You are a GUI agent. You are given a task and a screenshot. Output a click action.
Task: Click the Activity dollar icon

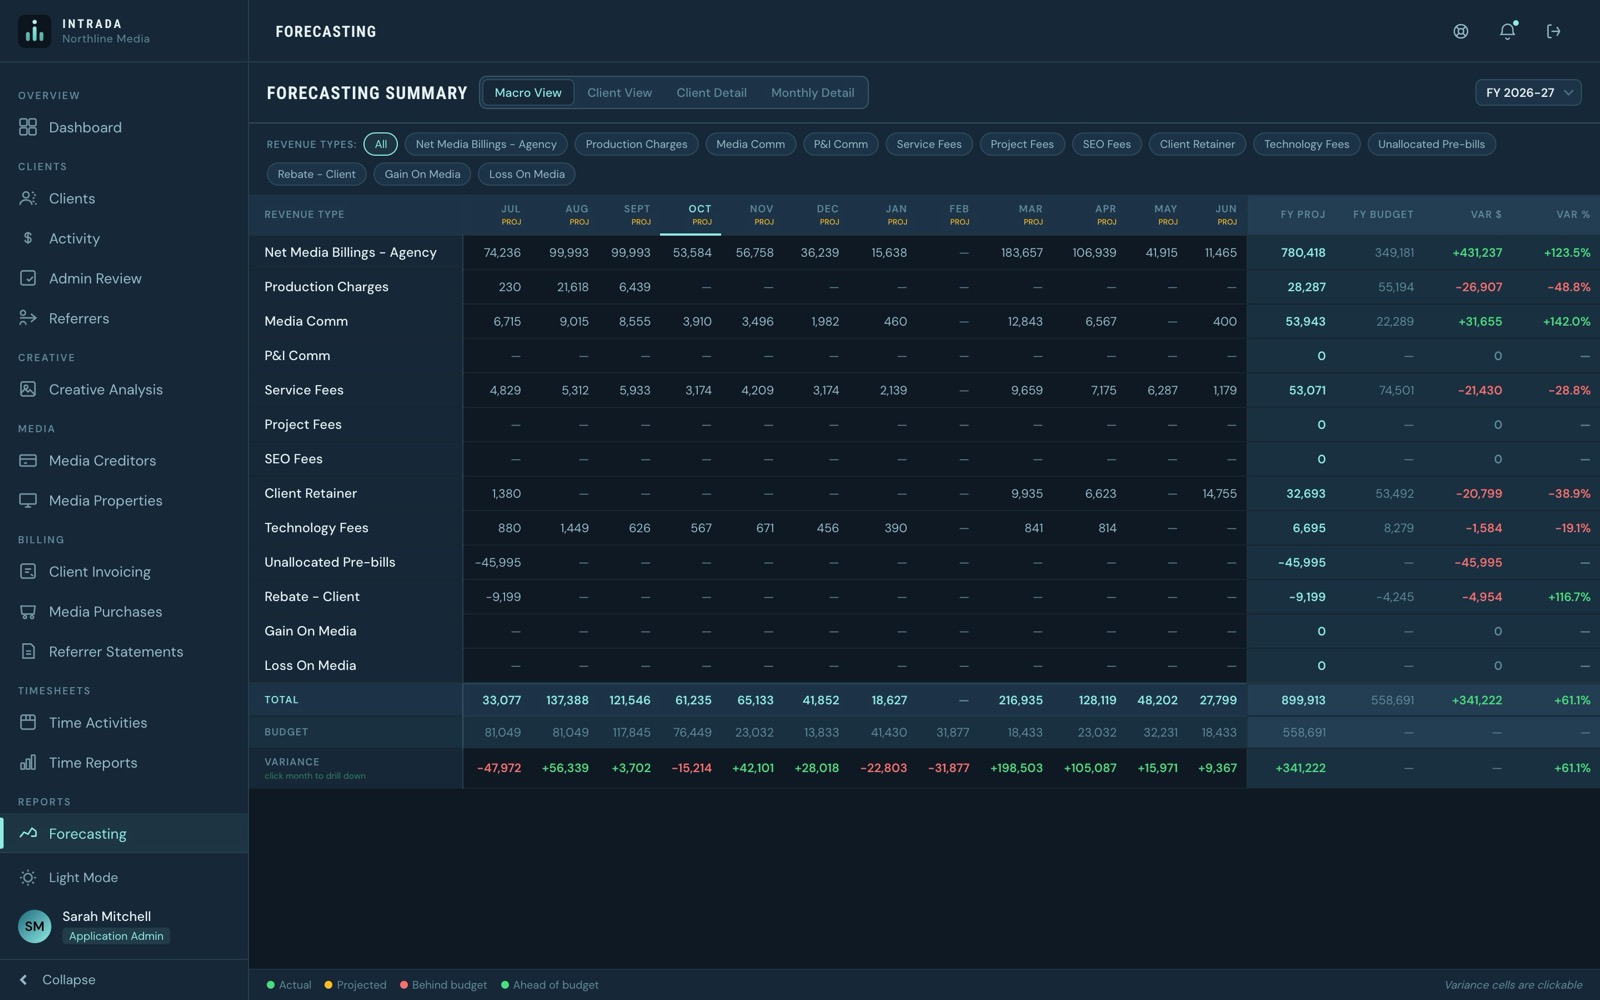[x=28, y=238]
